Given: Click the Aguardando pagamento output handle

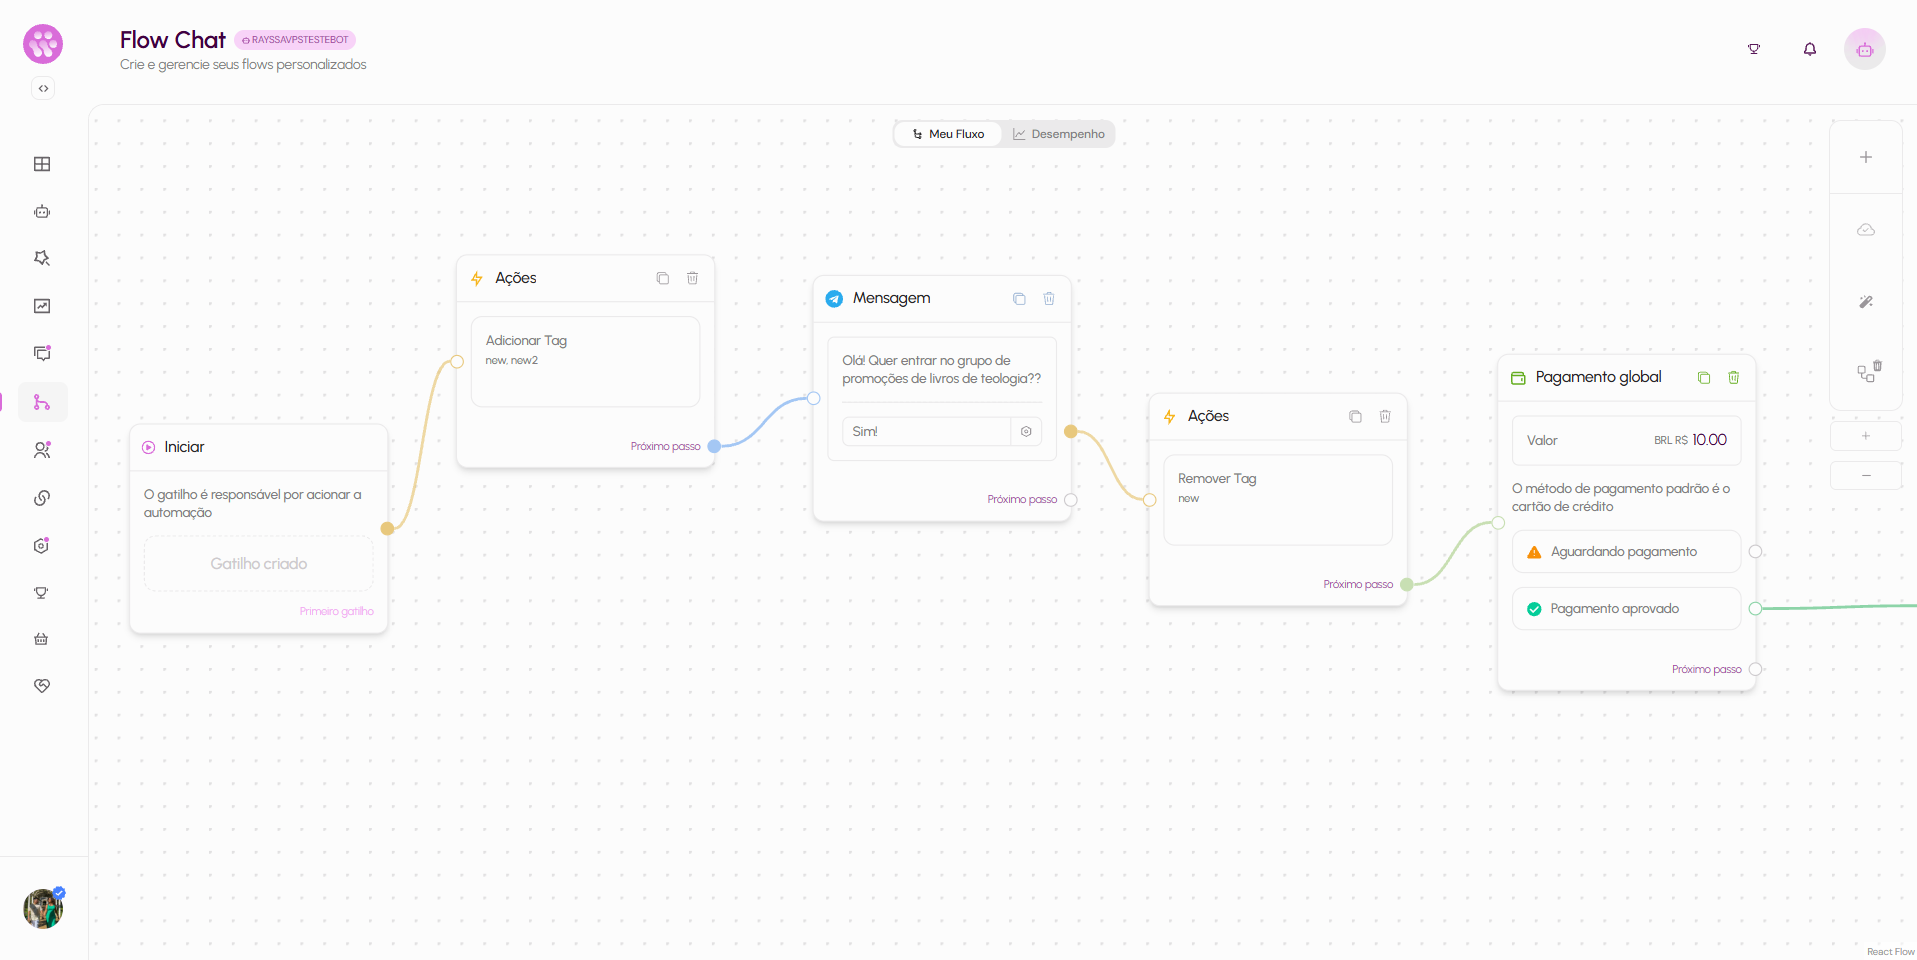Looking at the screenshot, I should pos(1755,552).
